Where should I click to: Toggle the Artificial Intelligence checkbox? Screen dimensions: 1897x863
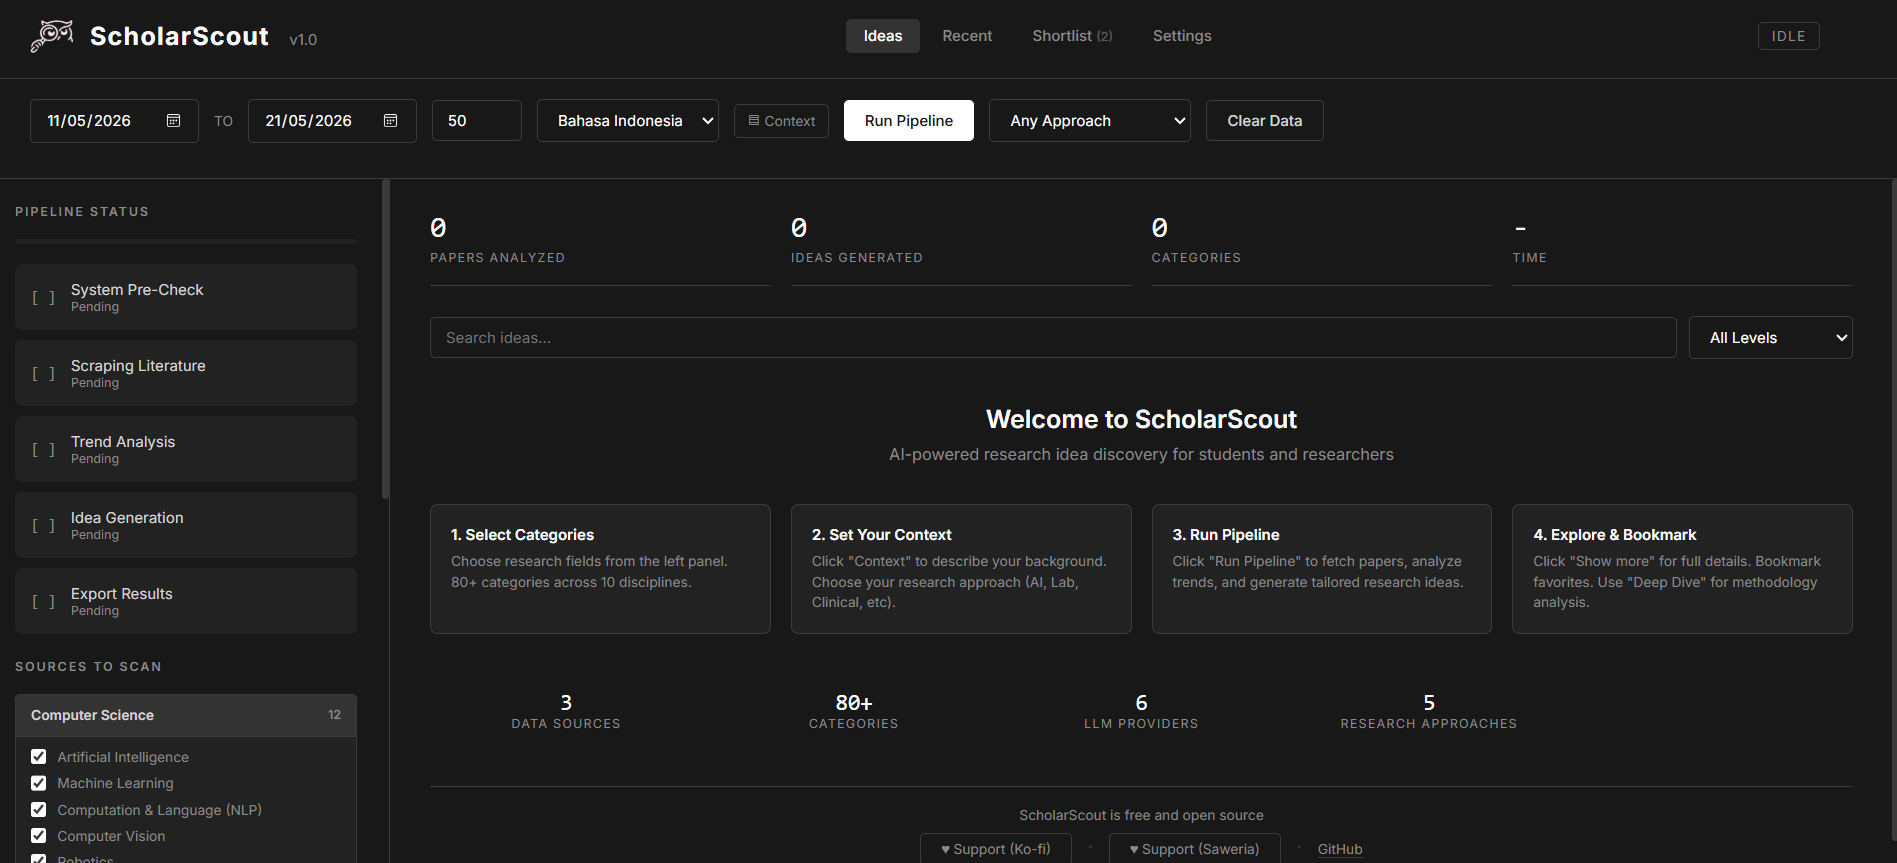click(39, 757)
